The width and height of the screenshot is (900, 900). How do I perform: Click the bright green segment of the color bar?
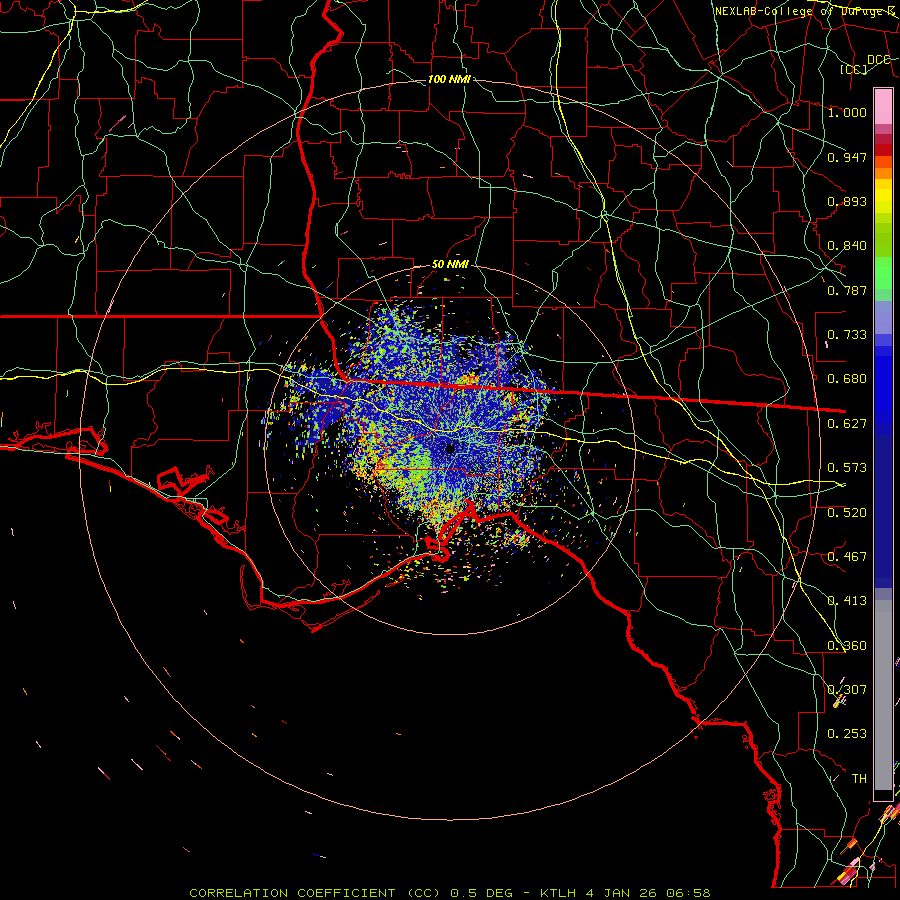(883, 273)
